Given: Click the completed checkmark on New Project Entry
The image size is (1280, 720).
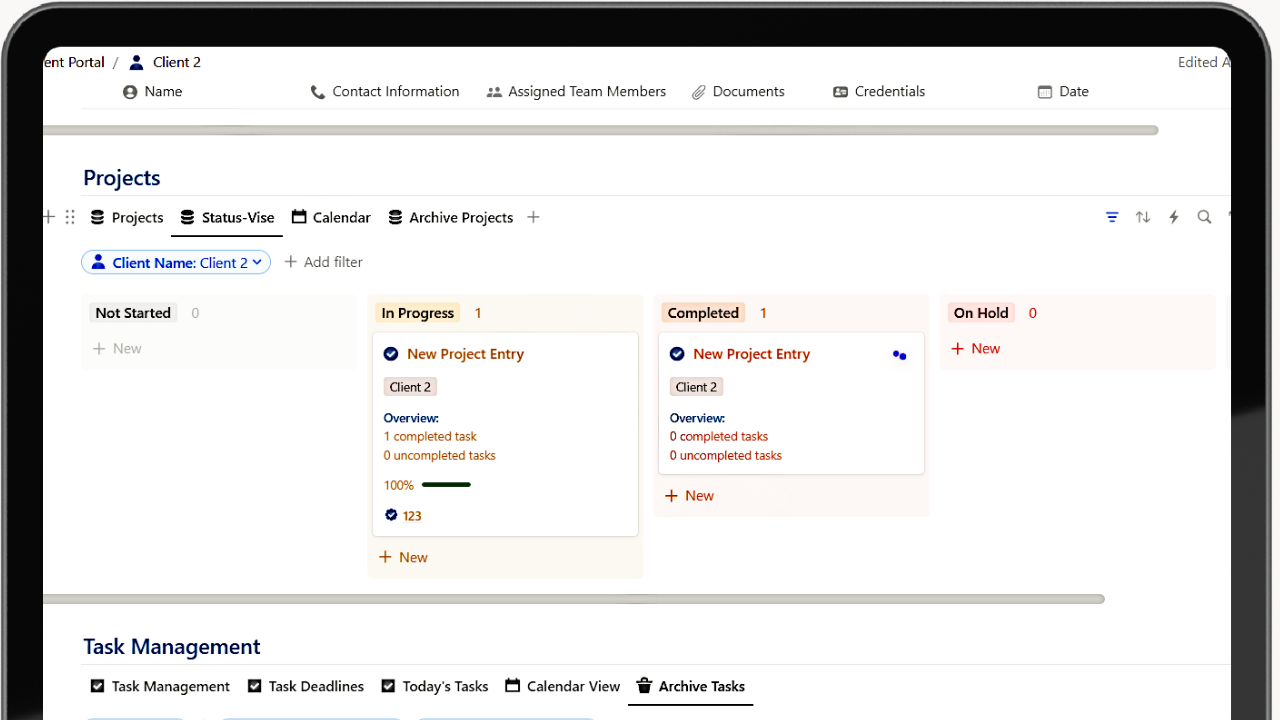Looking at the screenshot, I should (390, 353).
